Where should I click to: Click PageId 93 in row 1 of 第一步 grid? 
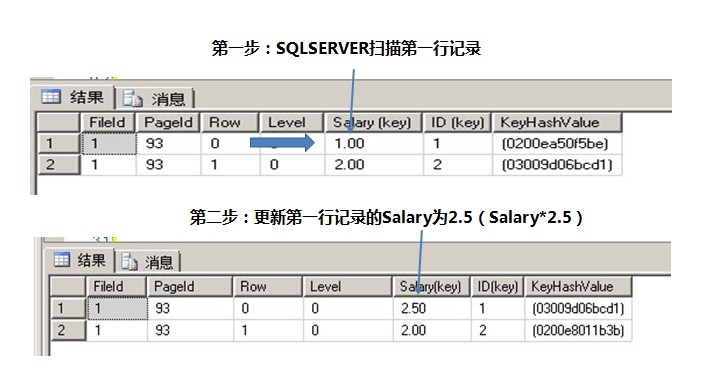tap(168, 144)
